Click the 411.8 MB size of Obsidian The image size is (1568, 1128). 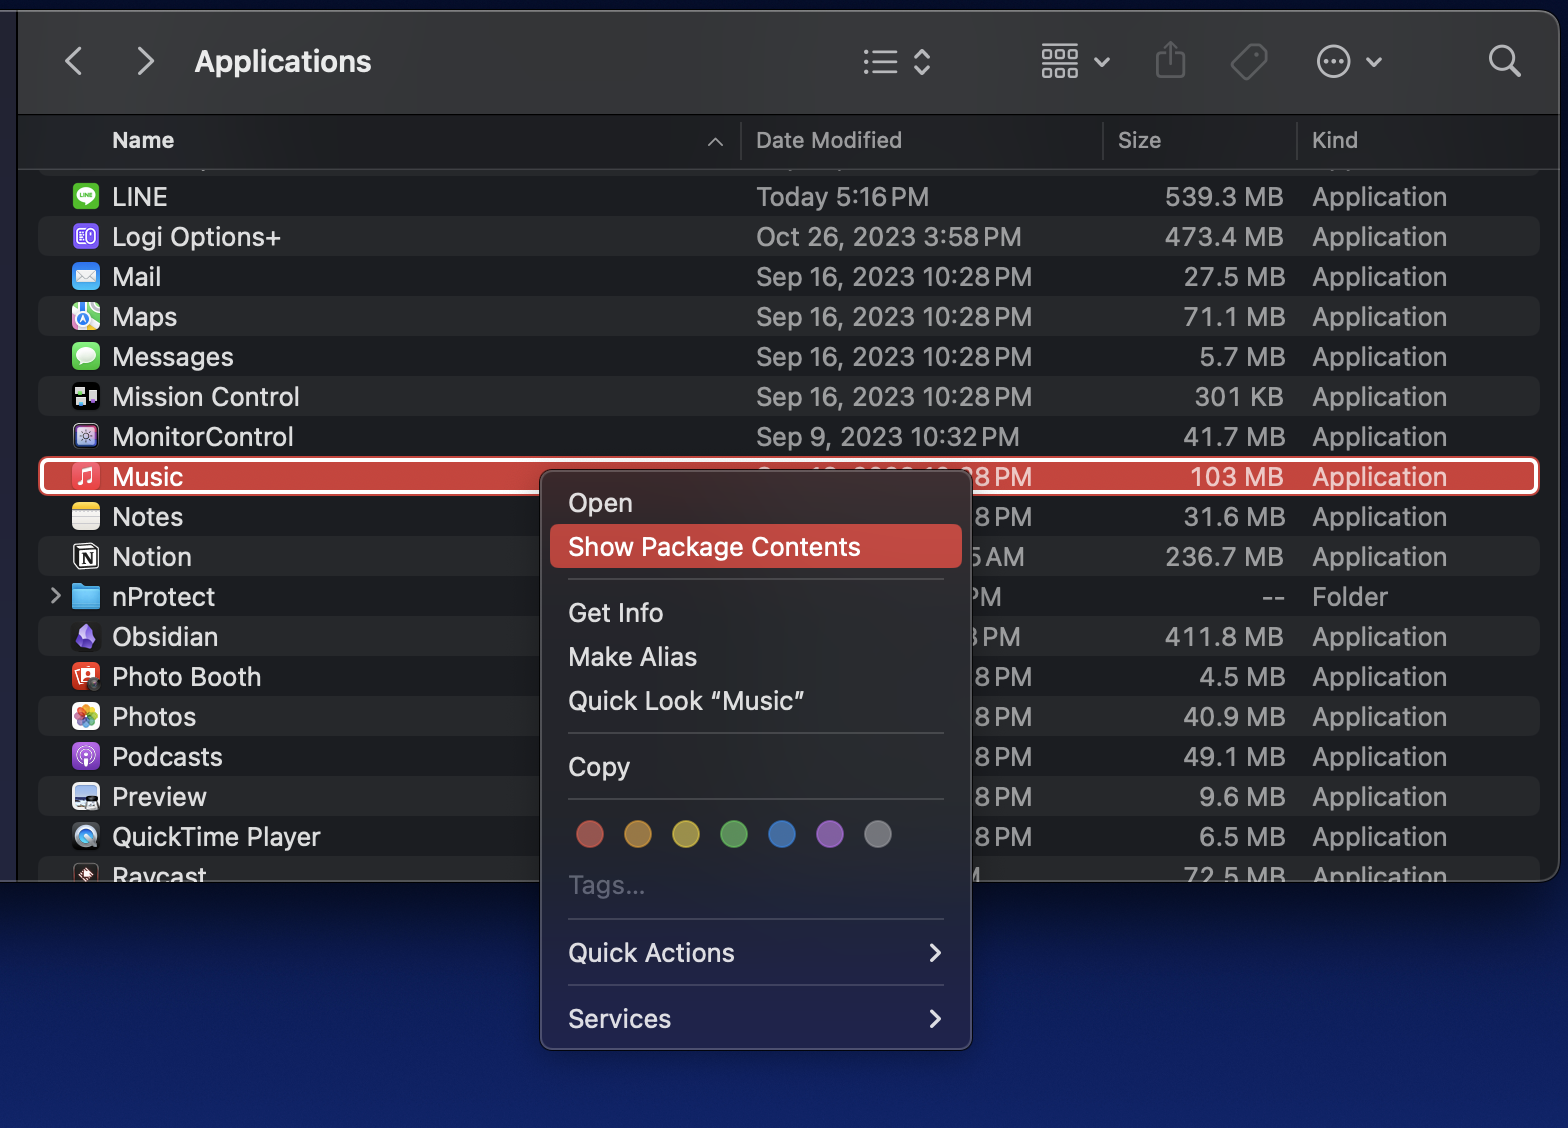tap(1225, 637)
